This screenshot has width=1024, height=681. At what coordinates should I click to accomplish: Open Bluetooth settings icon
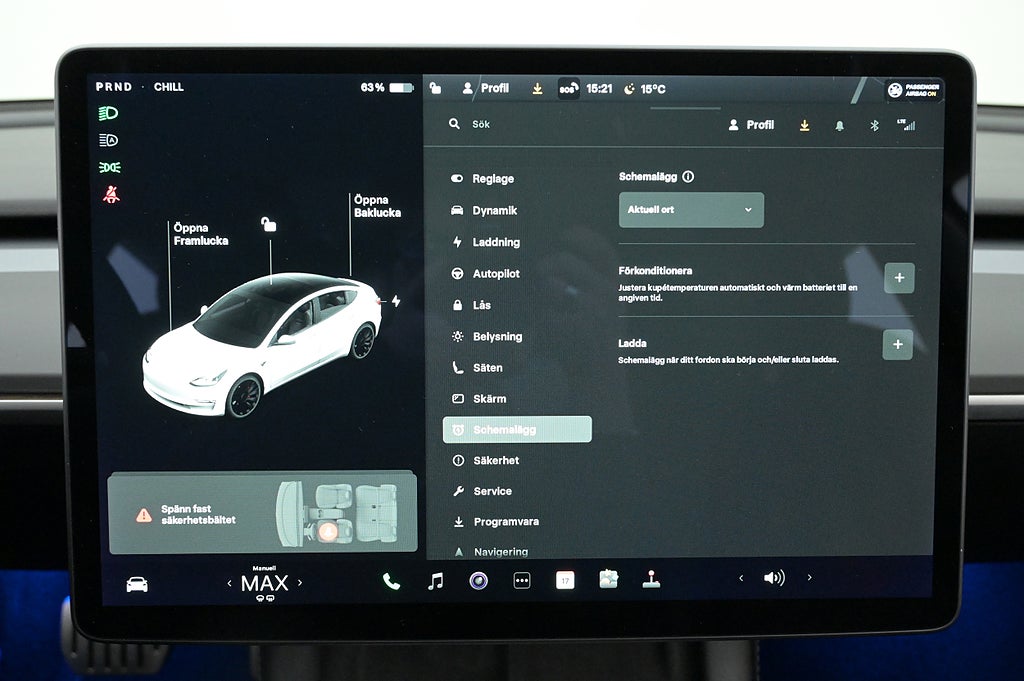[x=873, y=125]
